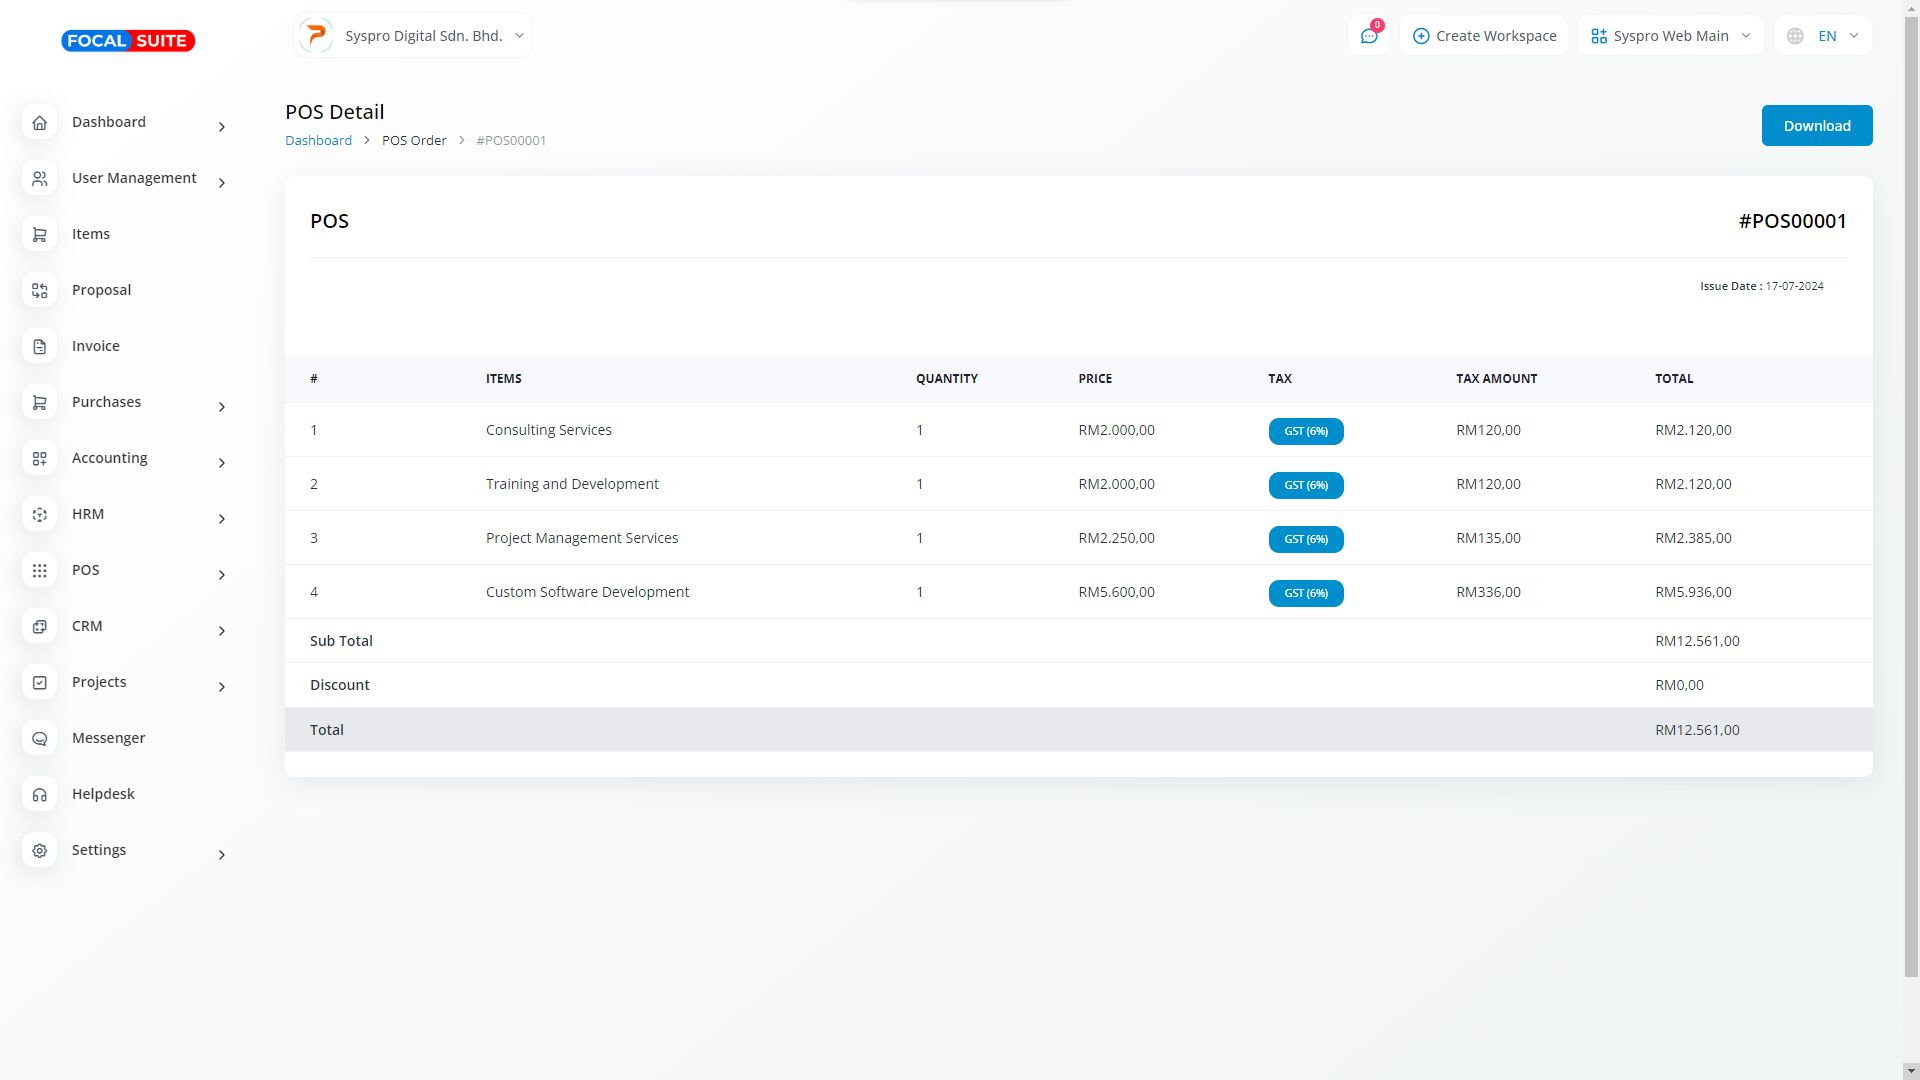Expand the Accounting submenu chevron

222,463
